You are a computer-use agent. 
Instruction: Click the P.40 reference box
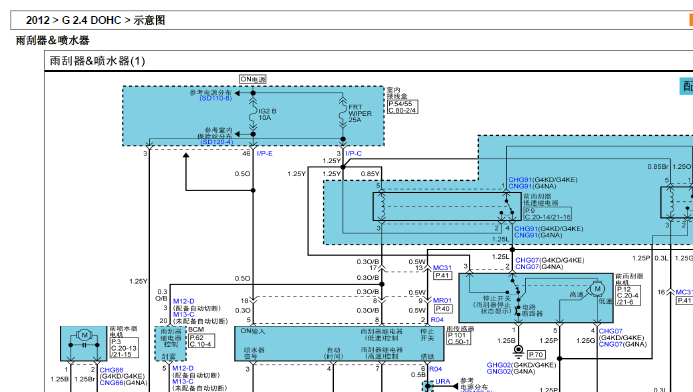(x=442, y=309)
